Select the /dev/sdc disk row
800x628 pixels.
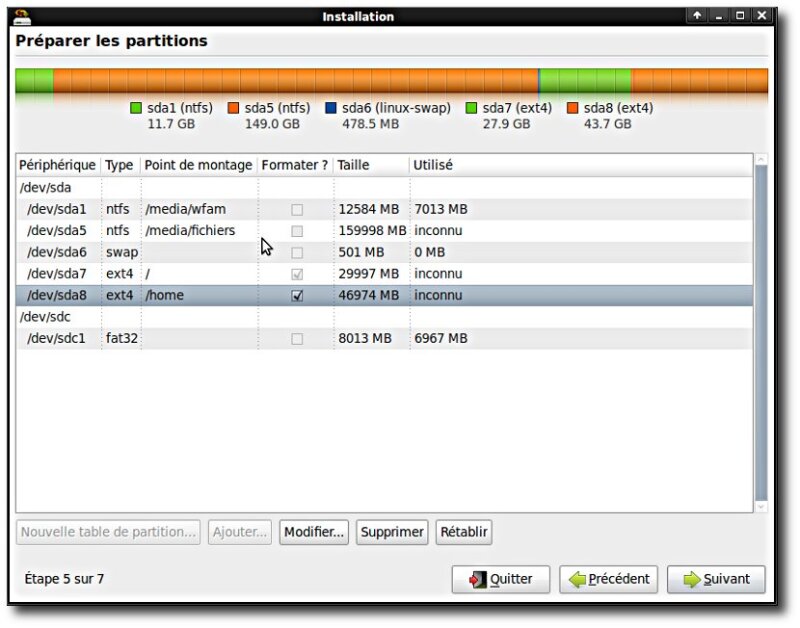[384, 317]
